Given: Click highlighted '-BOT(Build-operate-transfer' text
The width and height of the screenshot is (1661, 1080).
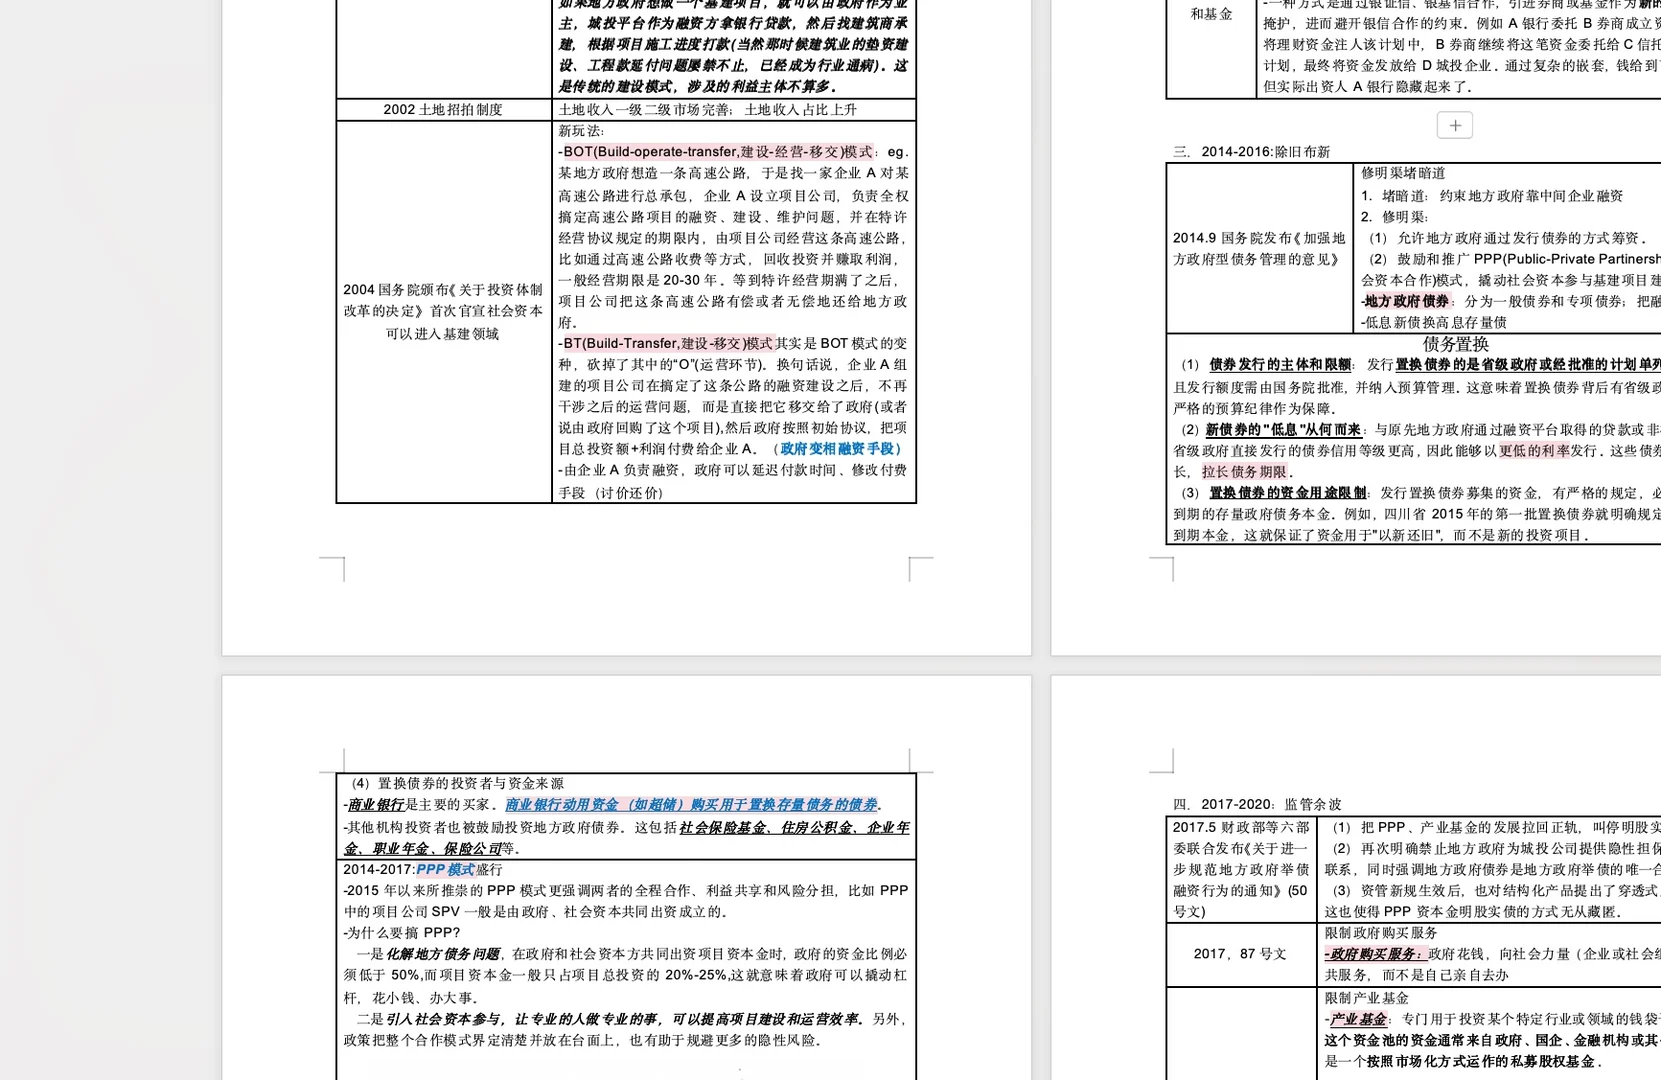Looking at the screenshot, I should [647, 152].
